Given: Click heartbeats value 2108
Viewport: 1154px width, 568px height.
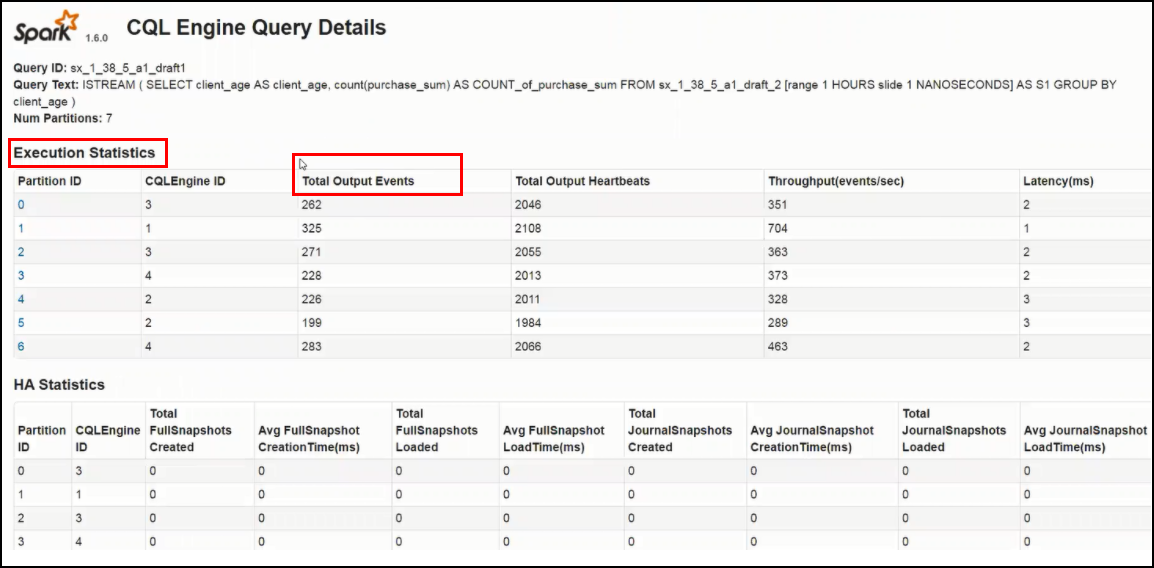Looking at the screenshot, I should pos(528,228).
